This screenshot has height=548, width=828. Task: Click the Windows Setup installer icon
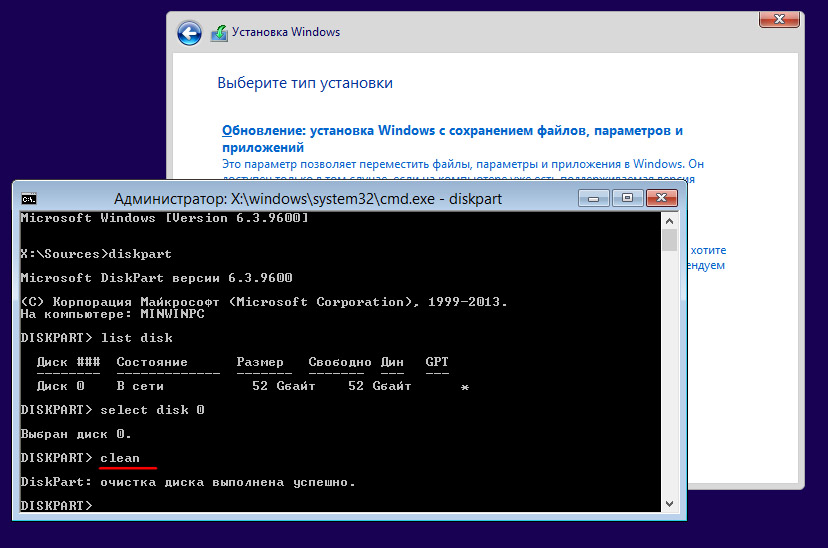click(x=219, y=33)
